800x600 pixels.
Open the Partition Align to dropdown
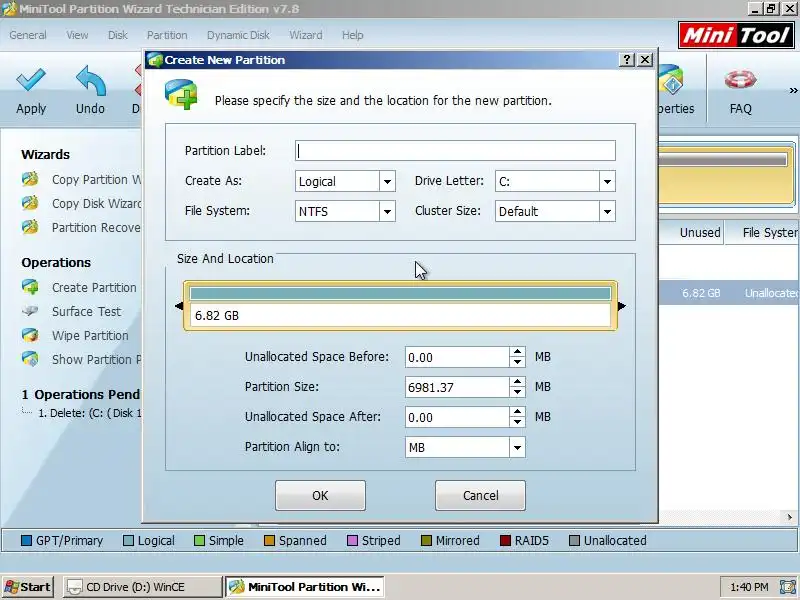[517, 447]
